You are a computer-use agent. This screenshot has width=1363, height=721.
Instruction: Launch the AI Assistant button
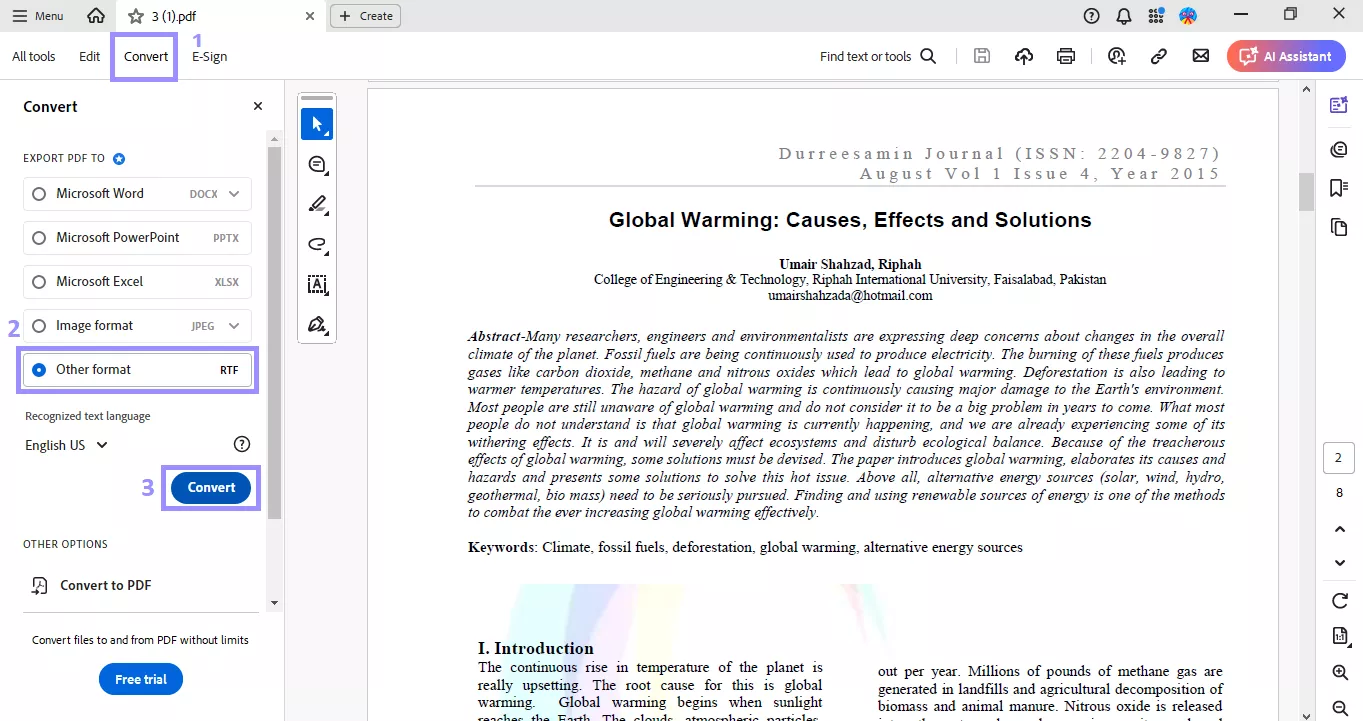(1286, 57)
